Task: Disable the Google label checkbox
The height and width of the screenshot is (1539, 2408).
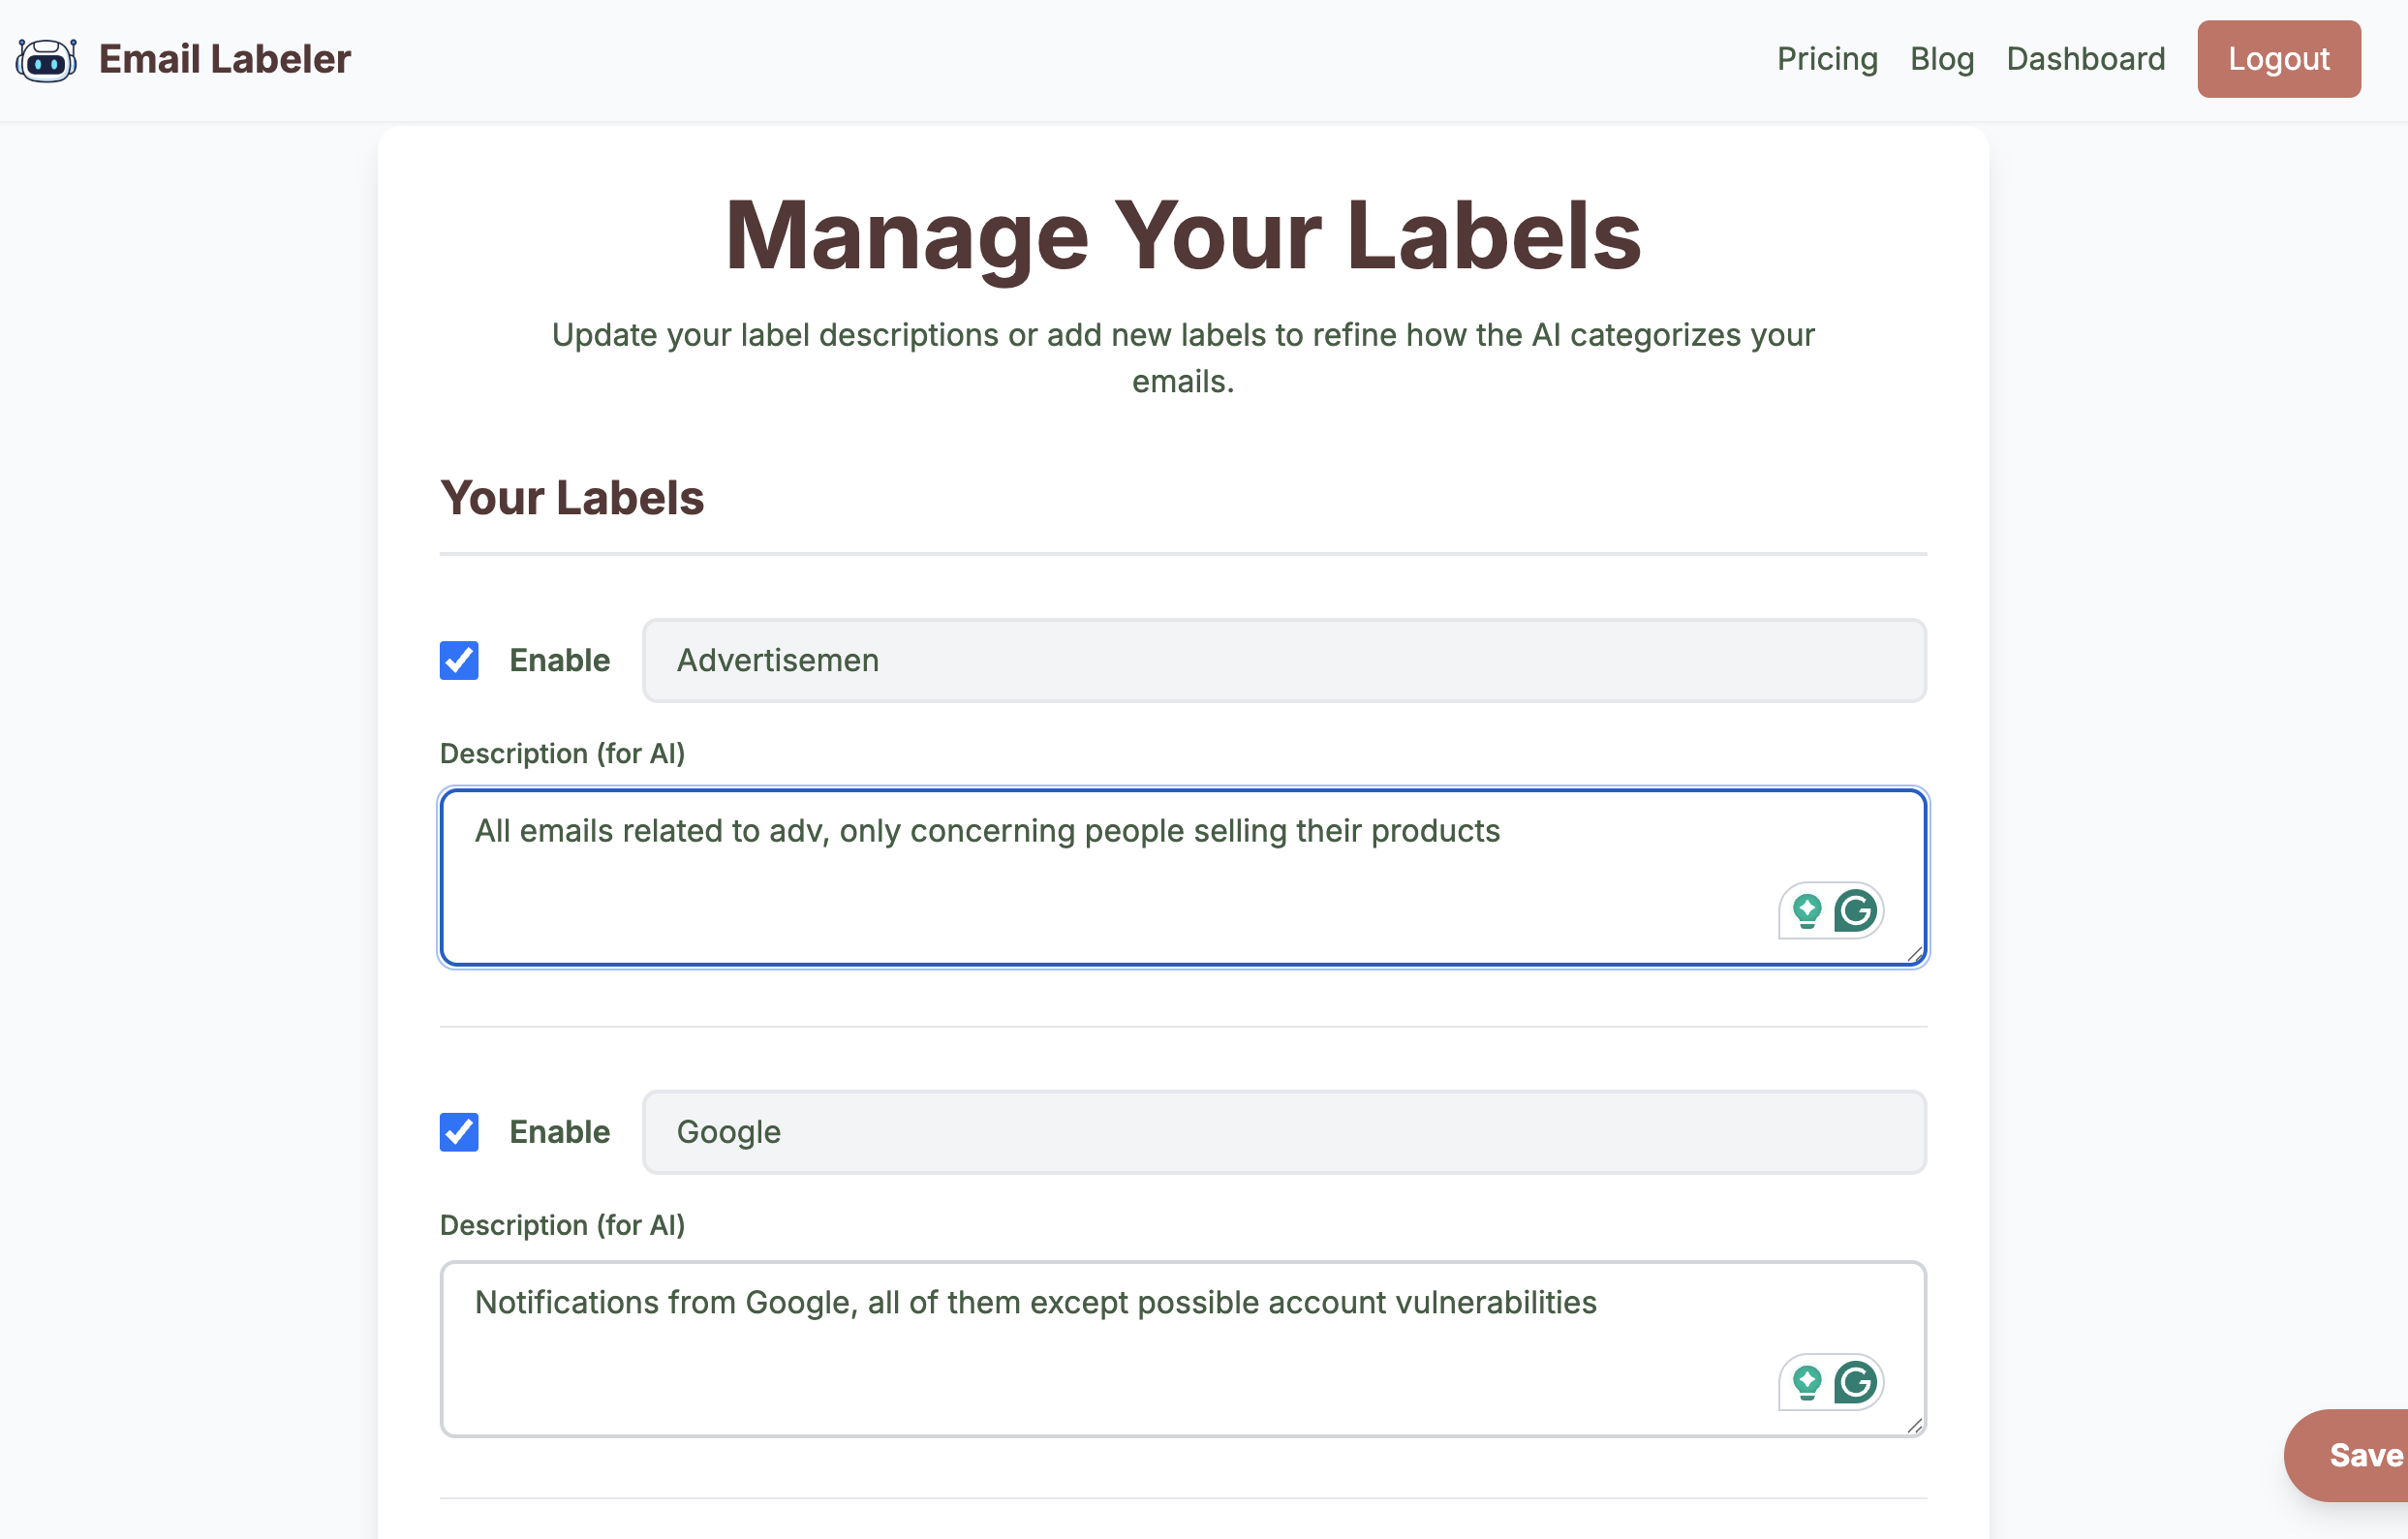Action: click(x=459, y=1132)
